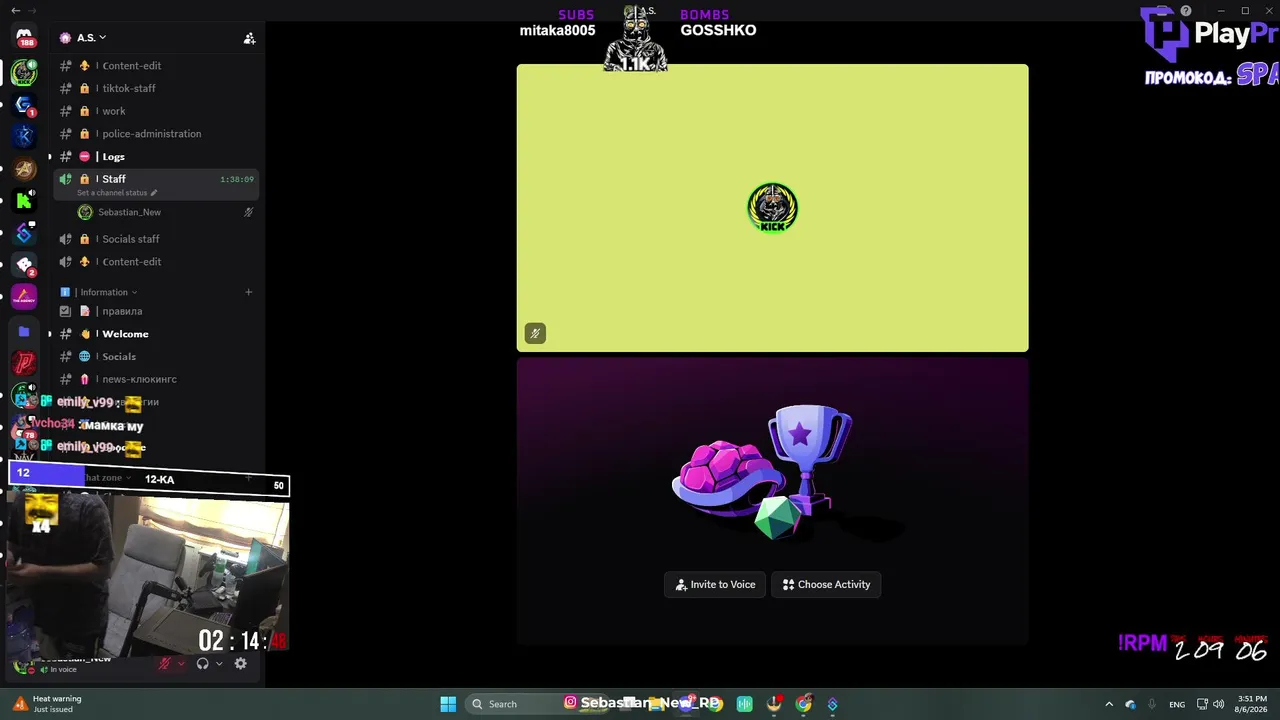Select Sebastian_New in Staff voice channel
1280x720 pixels.
[165, 212]
